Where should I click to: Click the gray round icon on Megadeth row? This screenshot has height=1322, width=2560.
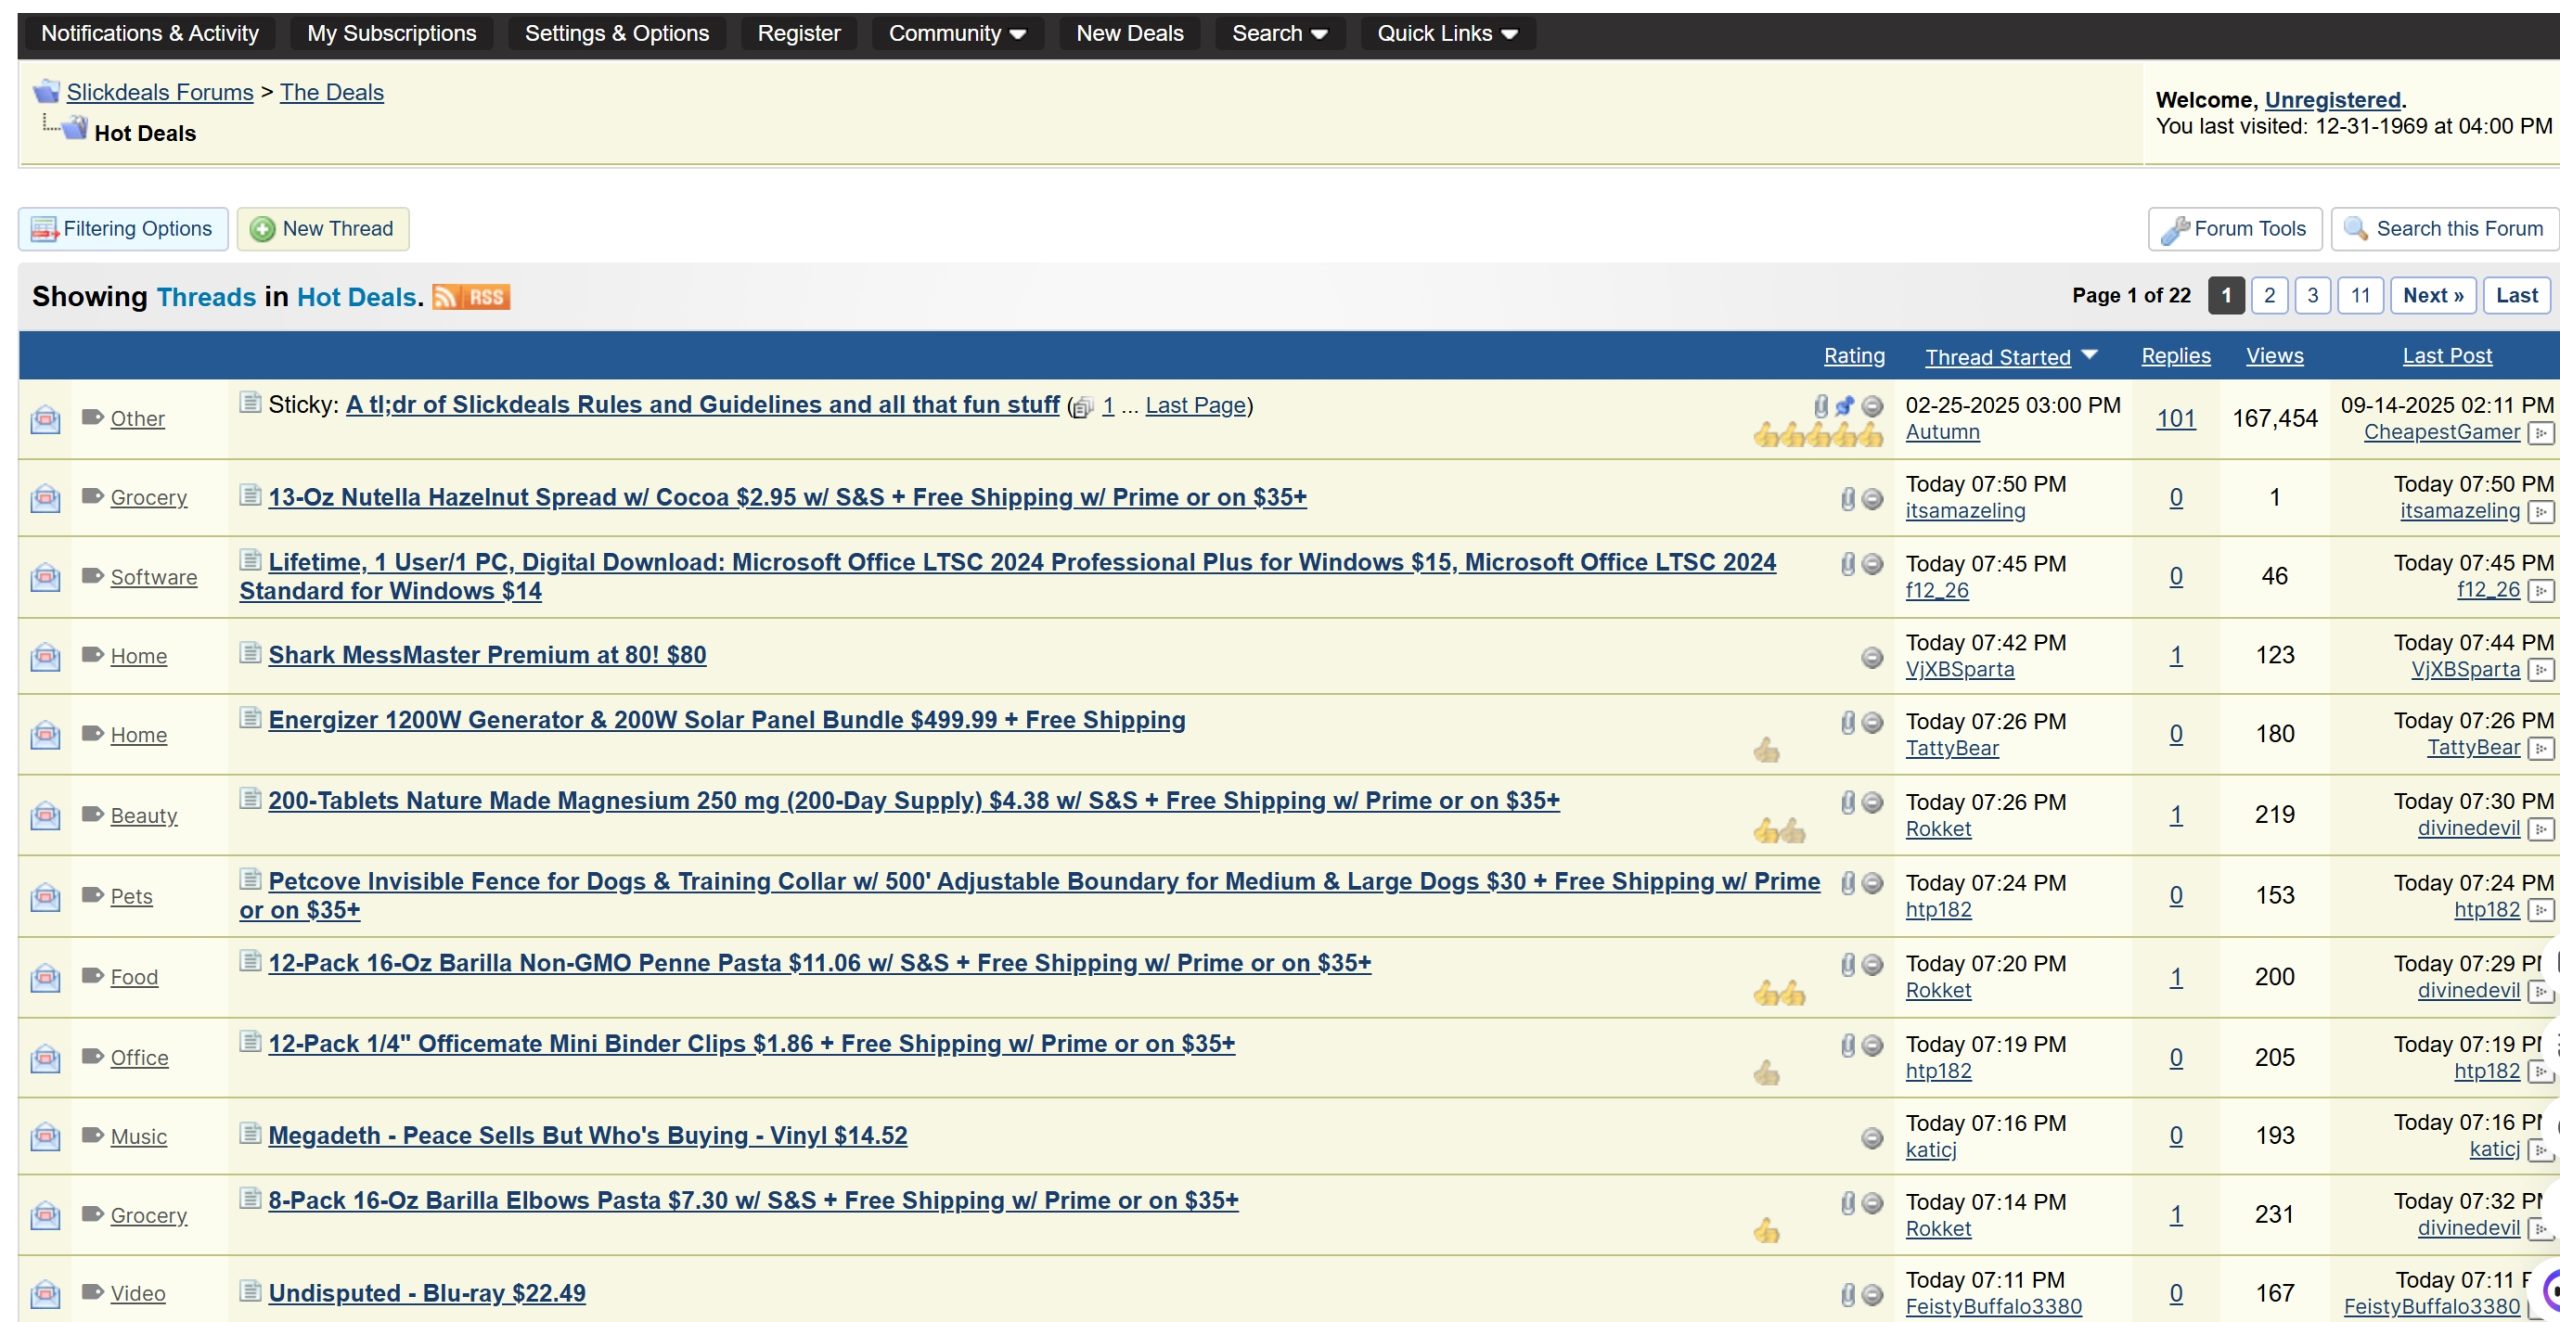[x=1872, y=1137]
